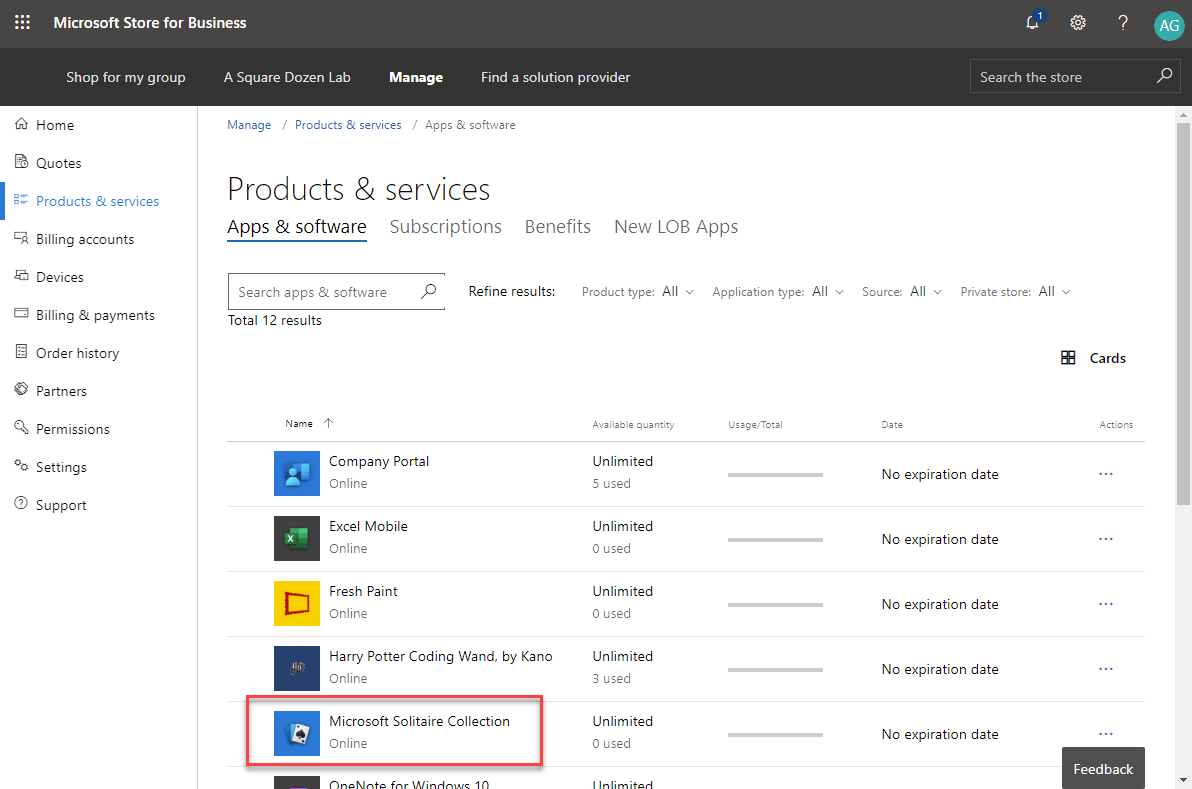Viewport: 1192px width, 789px height.
Task: Click the Quotes sidebar icon
Action: (x=21, y=161)
